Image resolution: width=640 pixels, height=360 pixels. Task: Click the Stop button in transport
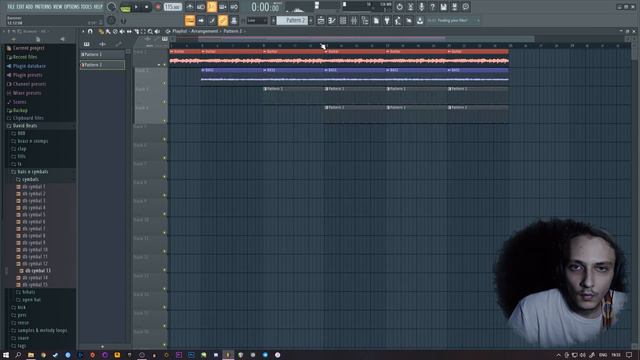point(147,7)
